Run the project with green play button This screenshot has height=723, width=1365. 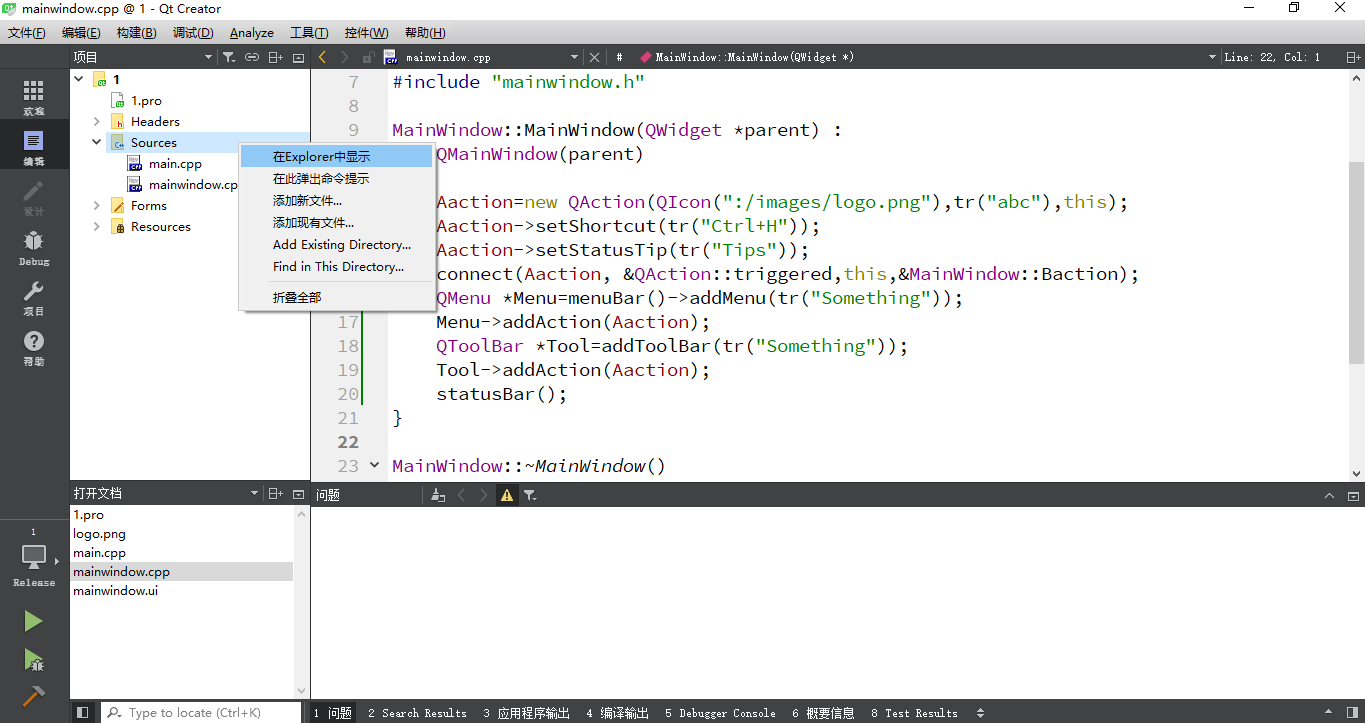point(34,621)
